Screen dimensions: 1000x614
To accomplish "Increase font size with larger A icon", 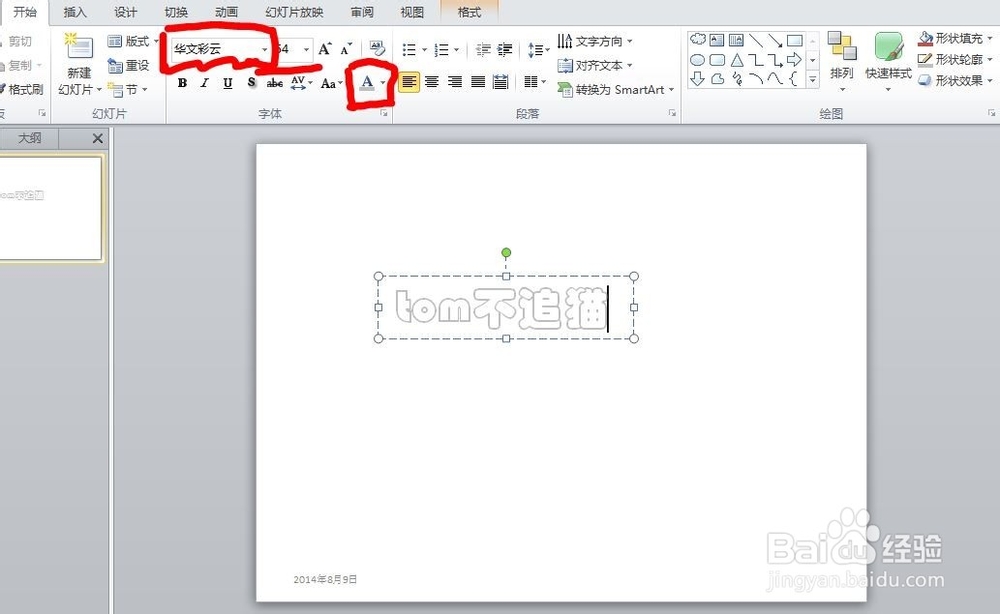I will point(325,49).
